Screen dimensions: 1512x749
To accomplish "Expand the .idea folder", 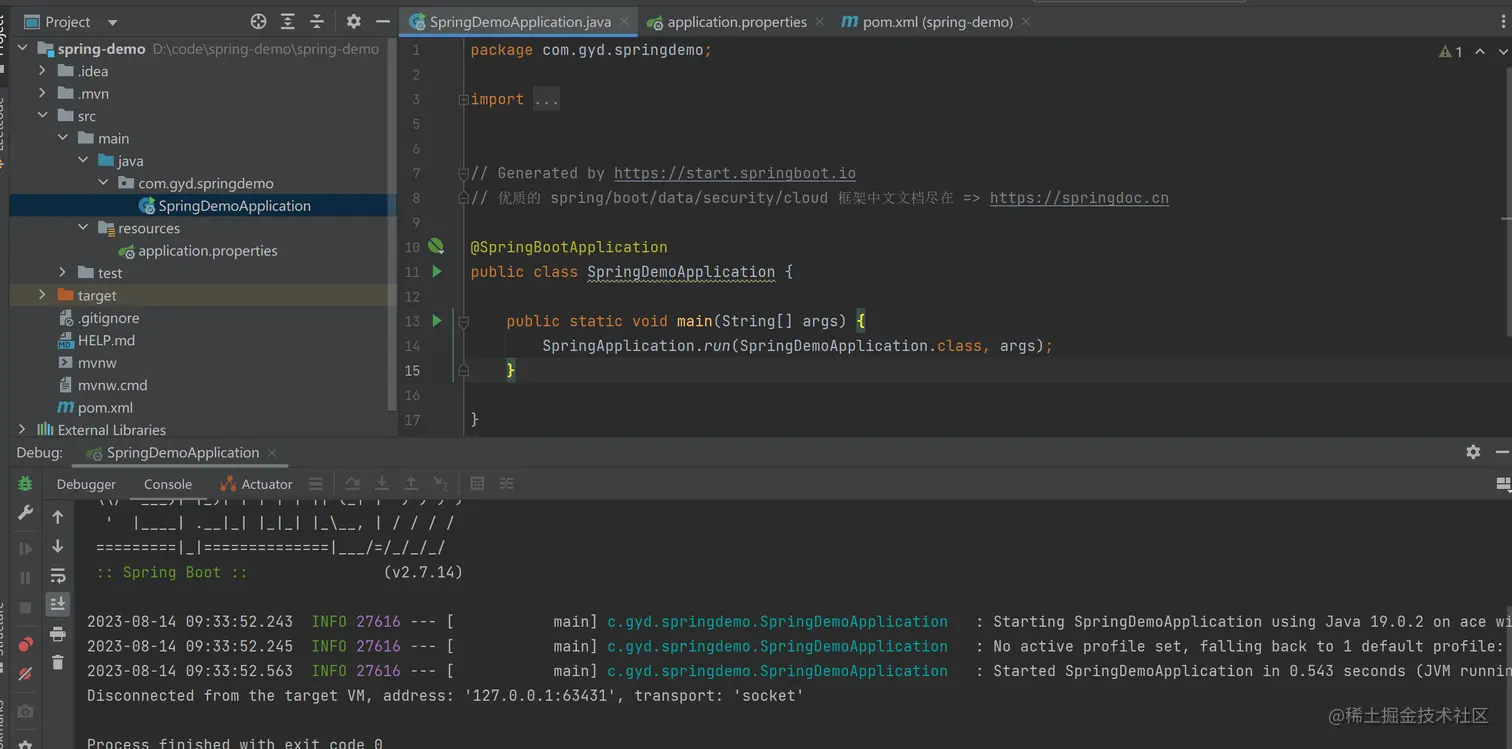I will [x=42, y=71].
